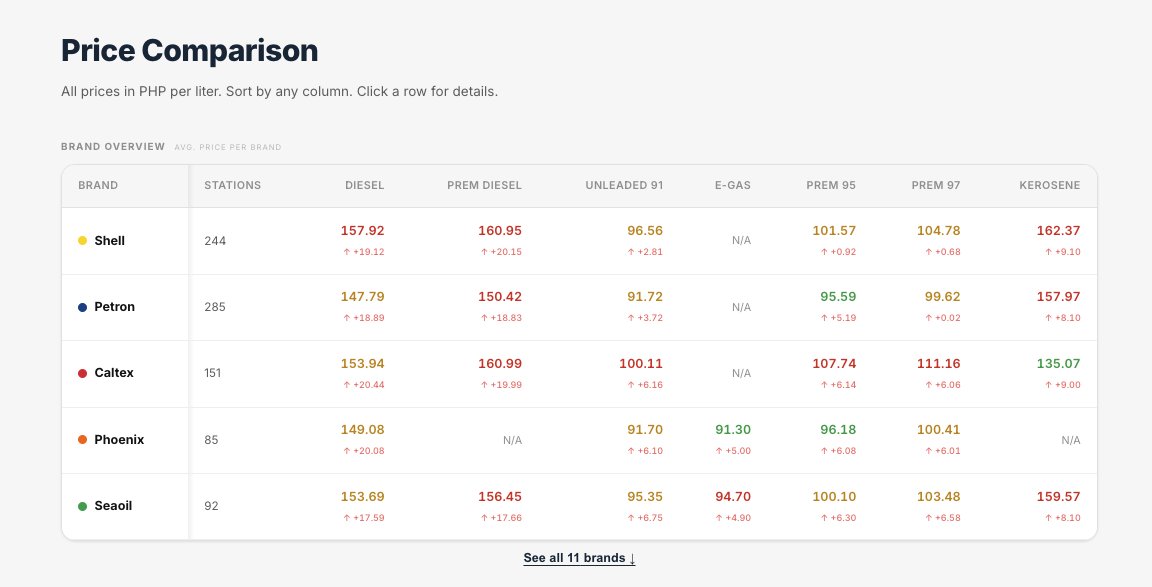
Task: Click Seaoil prem diesel change +17.66
Action: 501,518
